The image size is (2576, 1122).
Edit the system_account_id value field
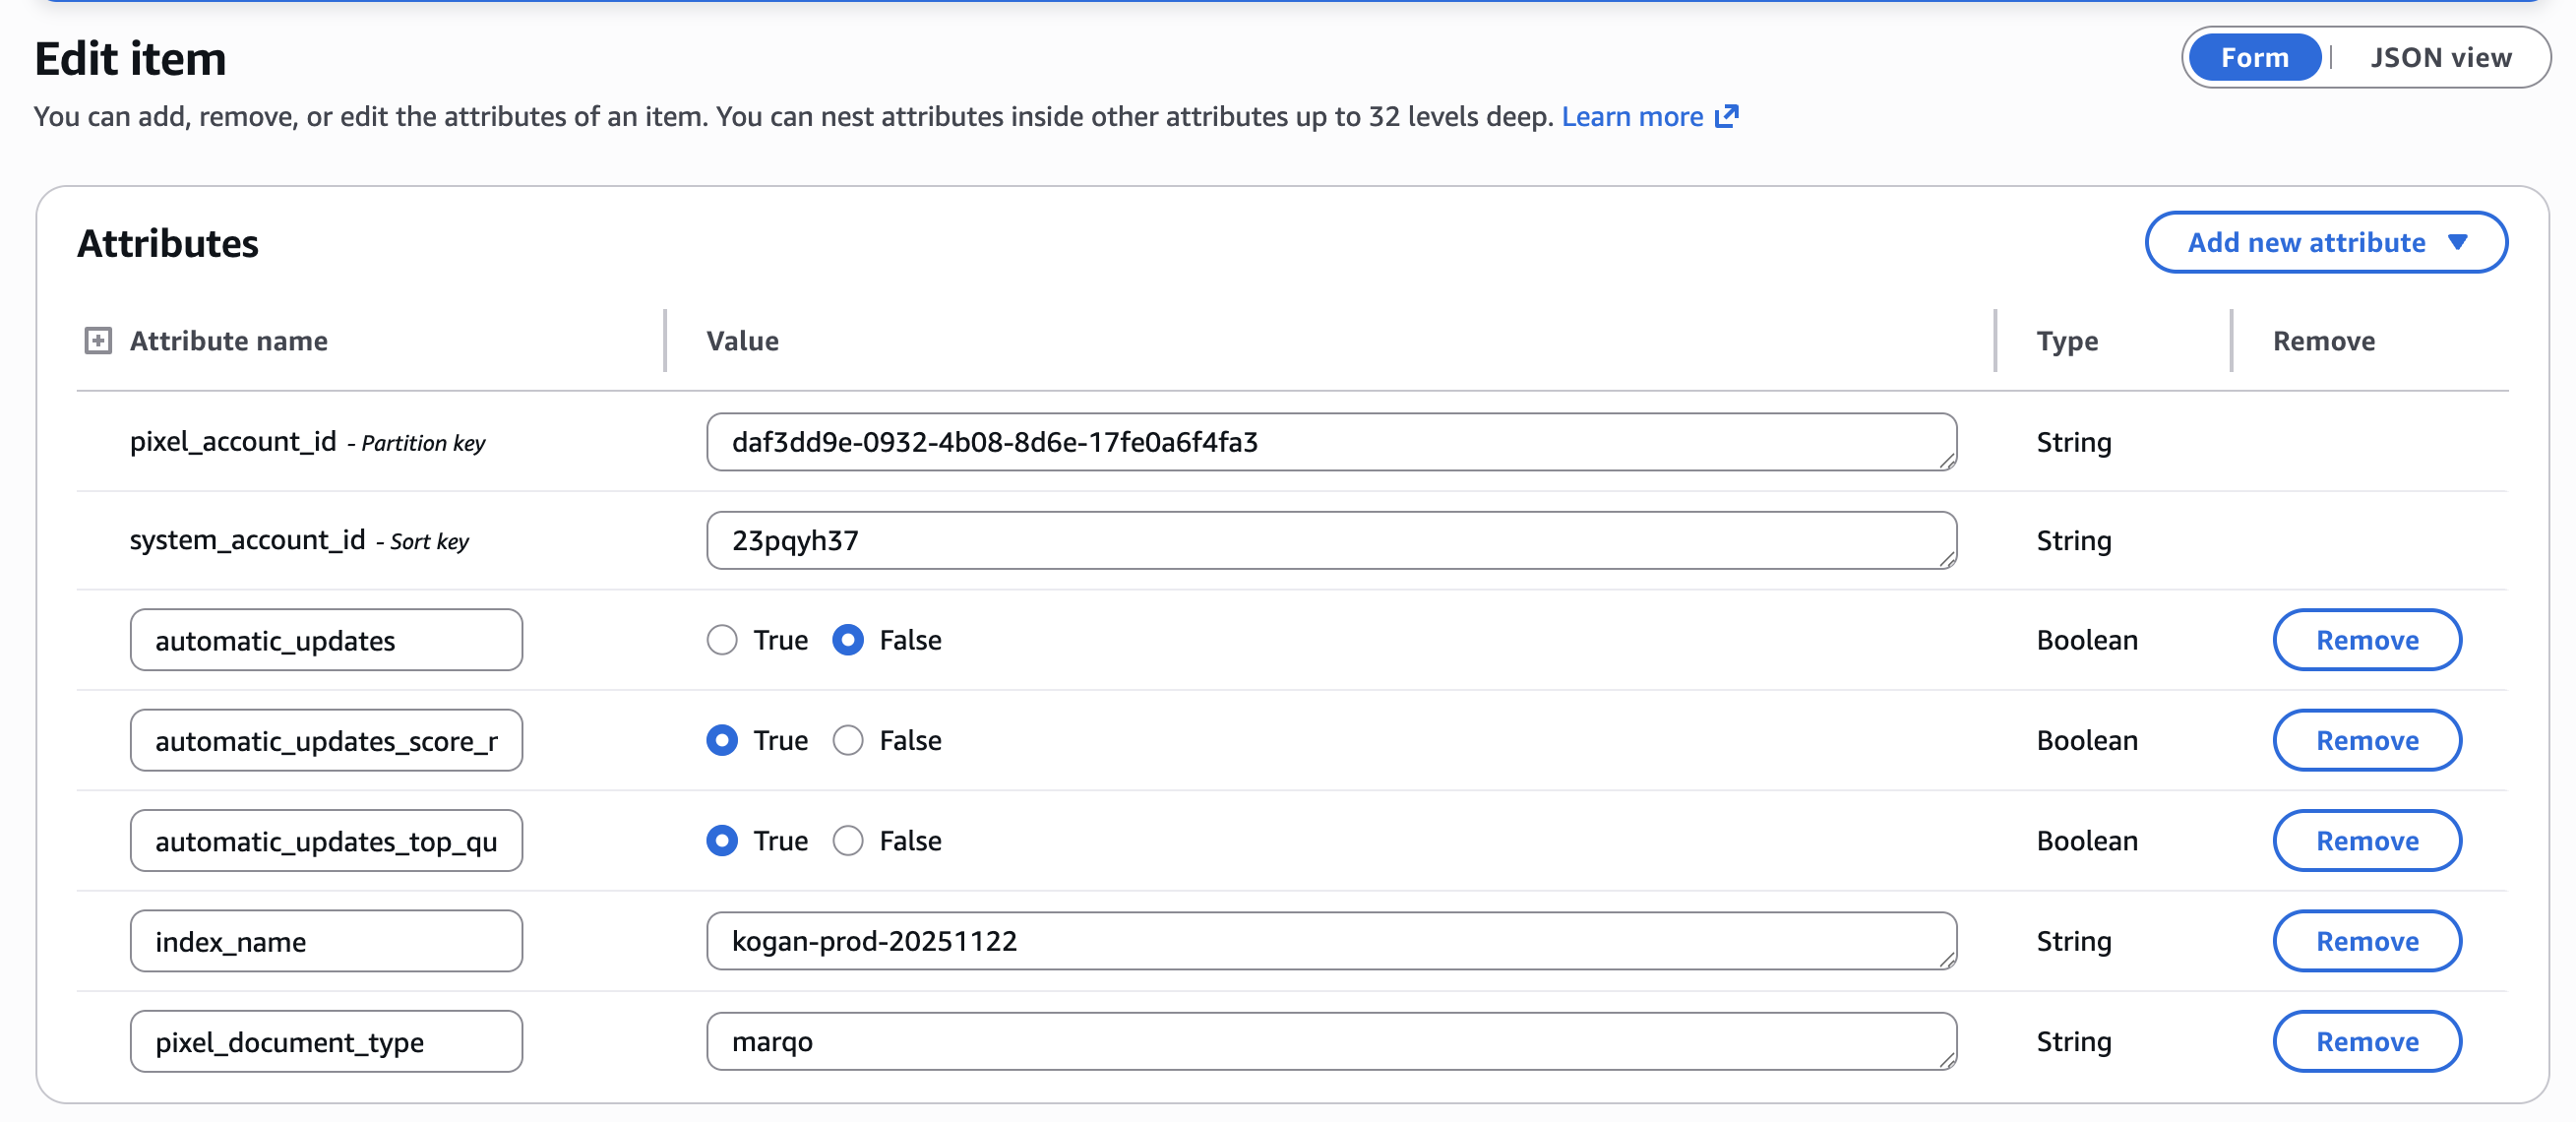[x=1330, y=541]
